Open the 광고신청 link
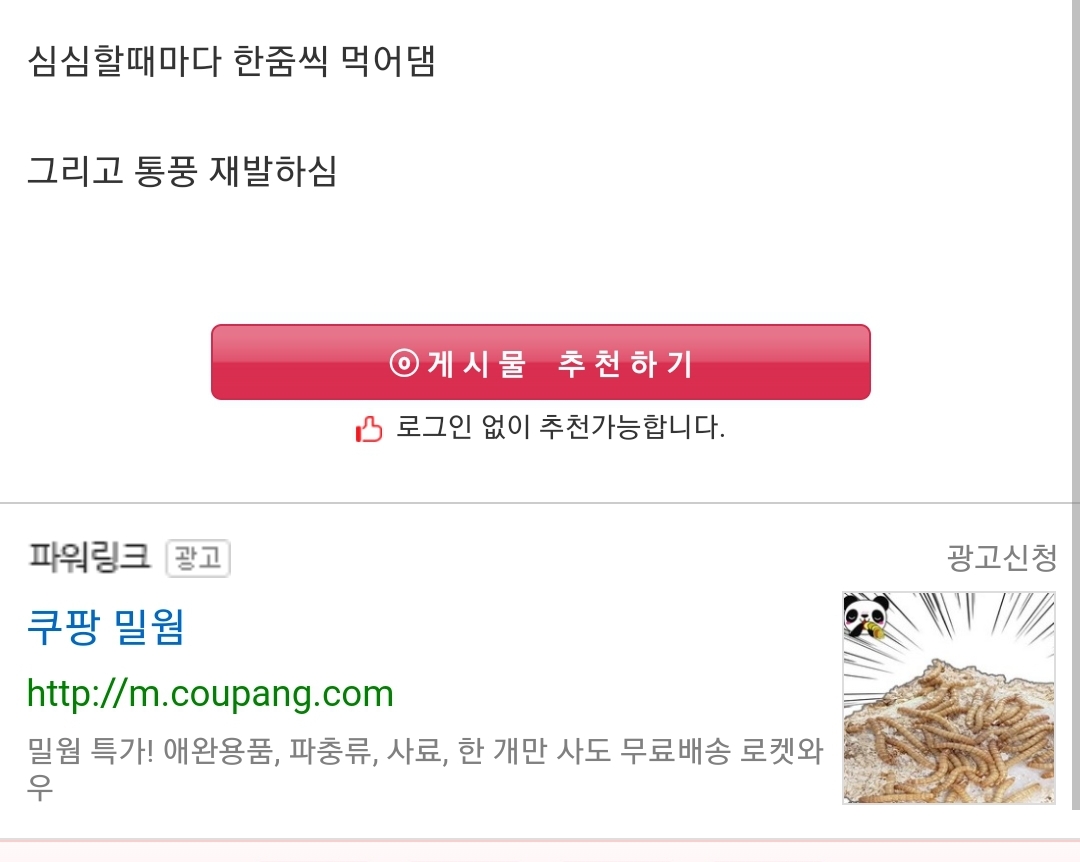The image size is (1080, 862). pos(1001,558)
